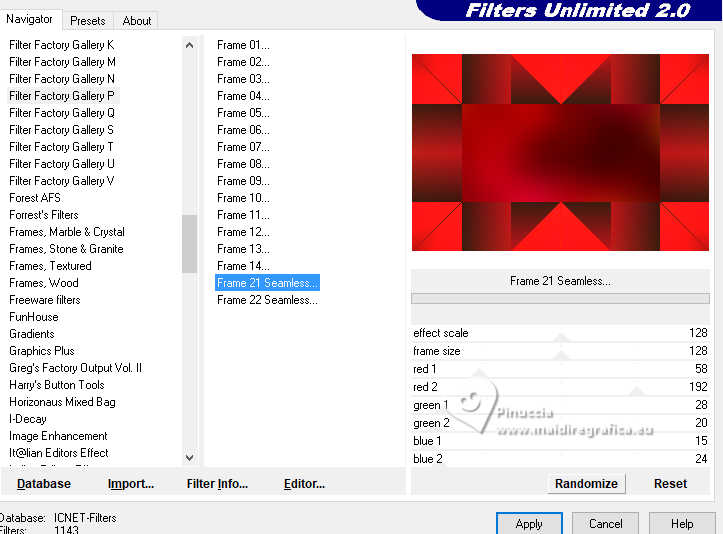The height and width of the screenshot is (534, 723).
Task: Open the Presets tab
Action: pyautogui.click(x=88, y=21)
